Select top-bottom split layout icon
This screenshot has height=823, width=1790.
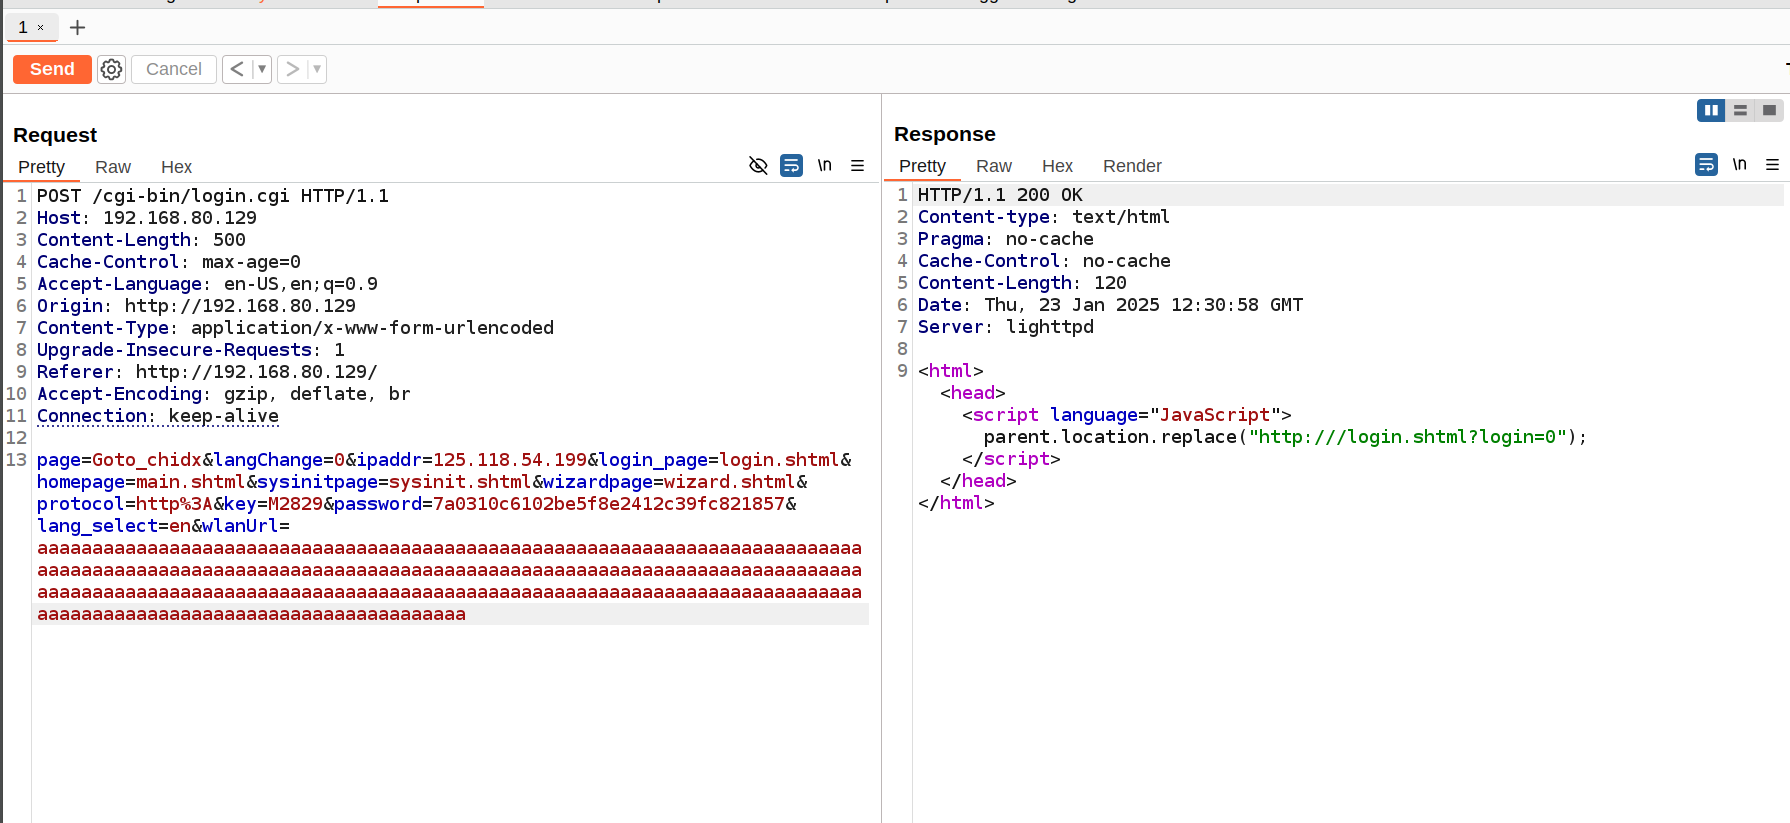(1740, 110)
